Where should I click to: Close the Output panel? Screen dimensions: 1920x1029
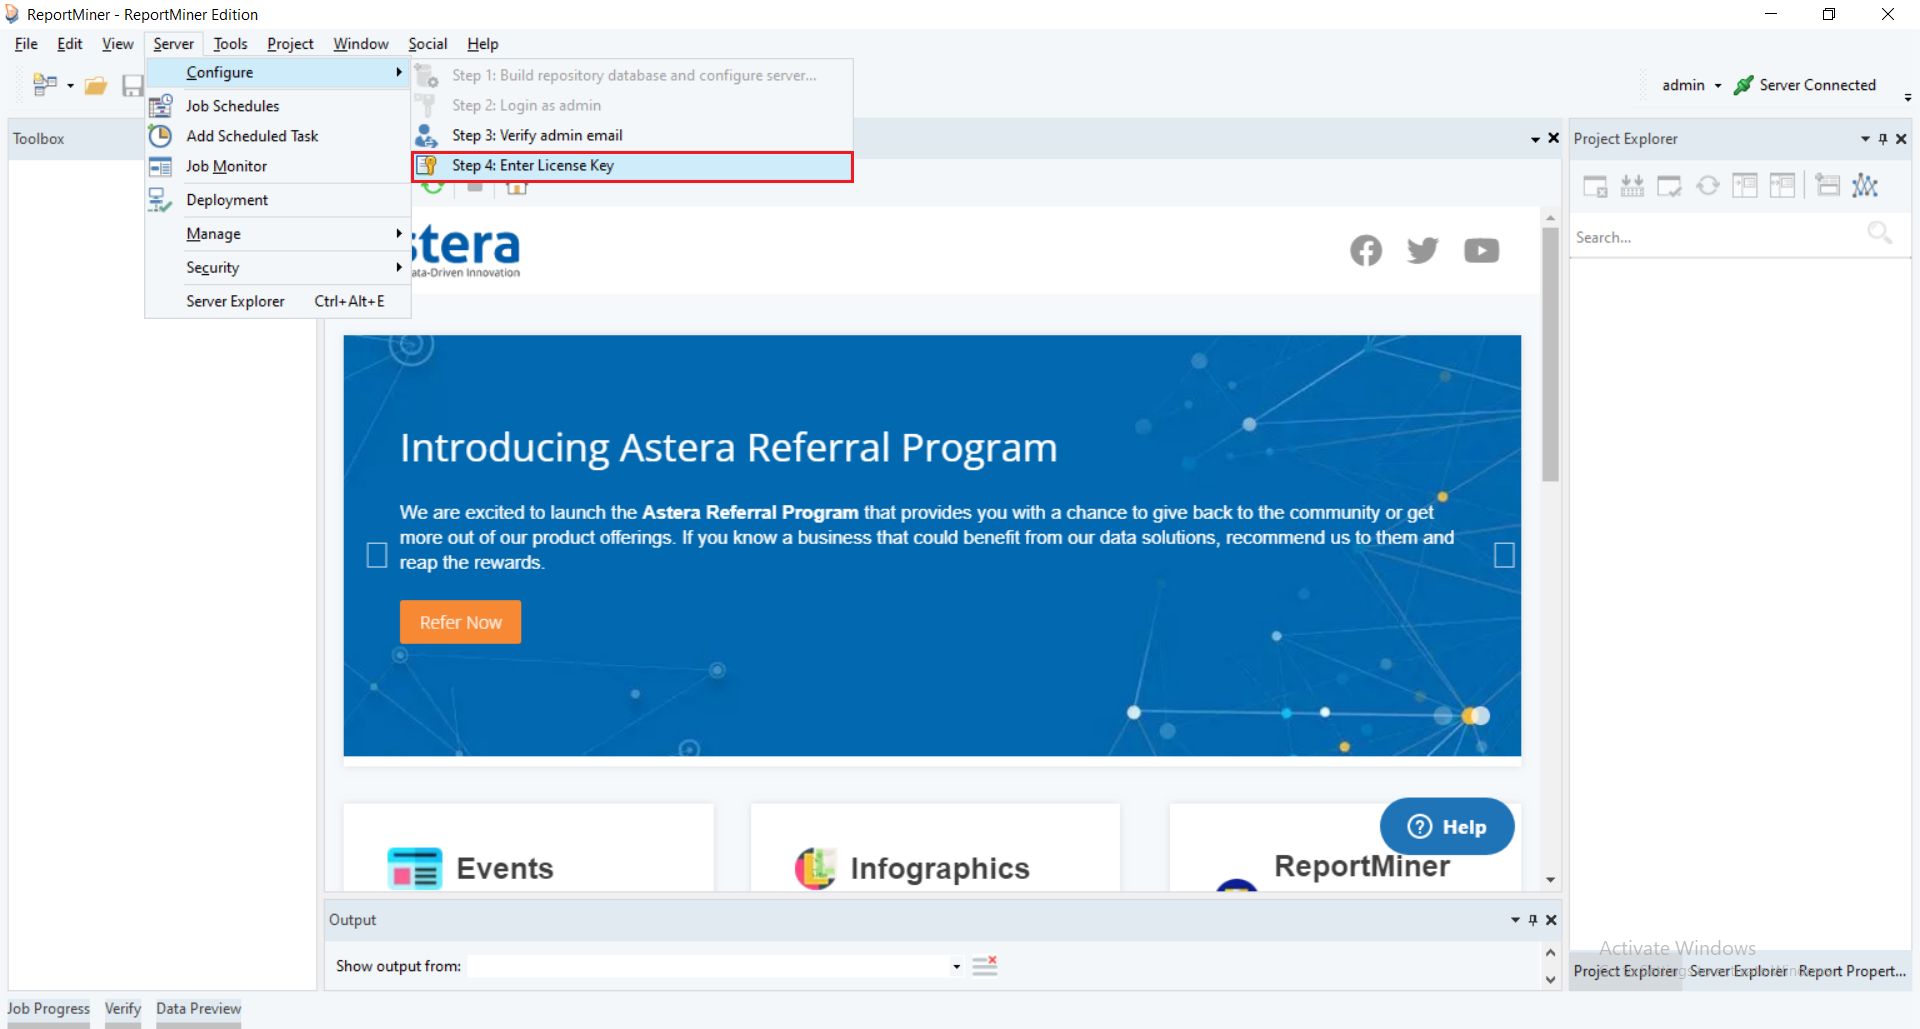click(1551, 920)
